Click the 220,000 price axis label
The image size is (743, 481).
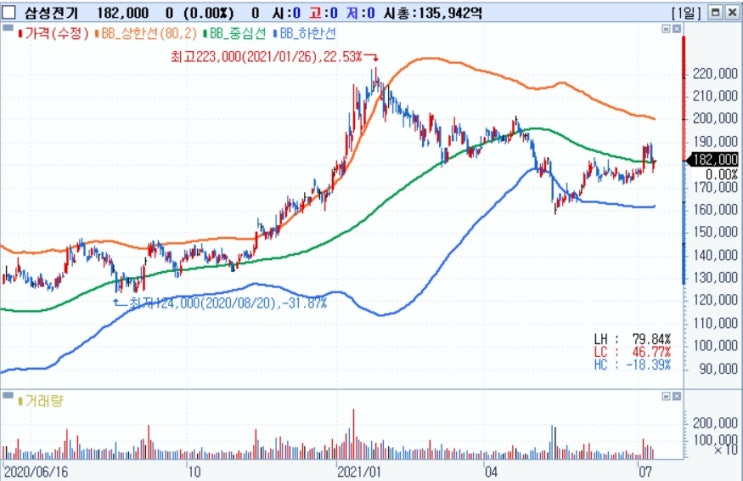(715, 73)
